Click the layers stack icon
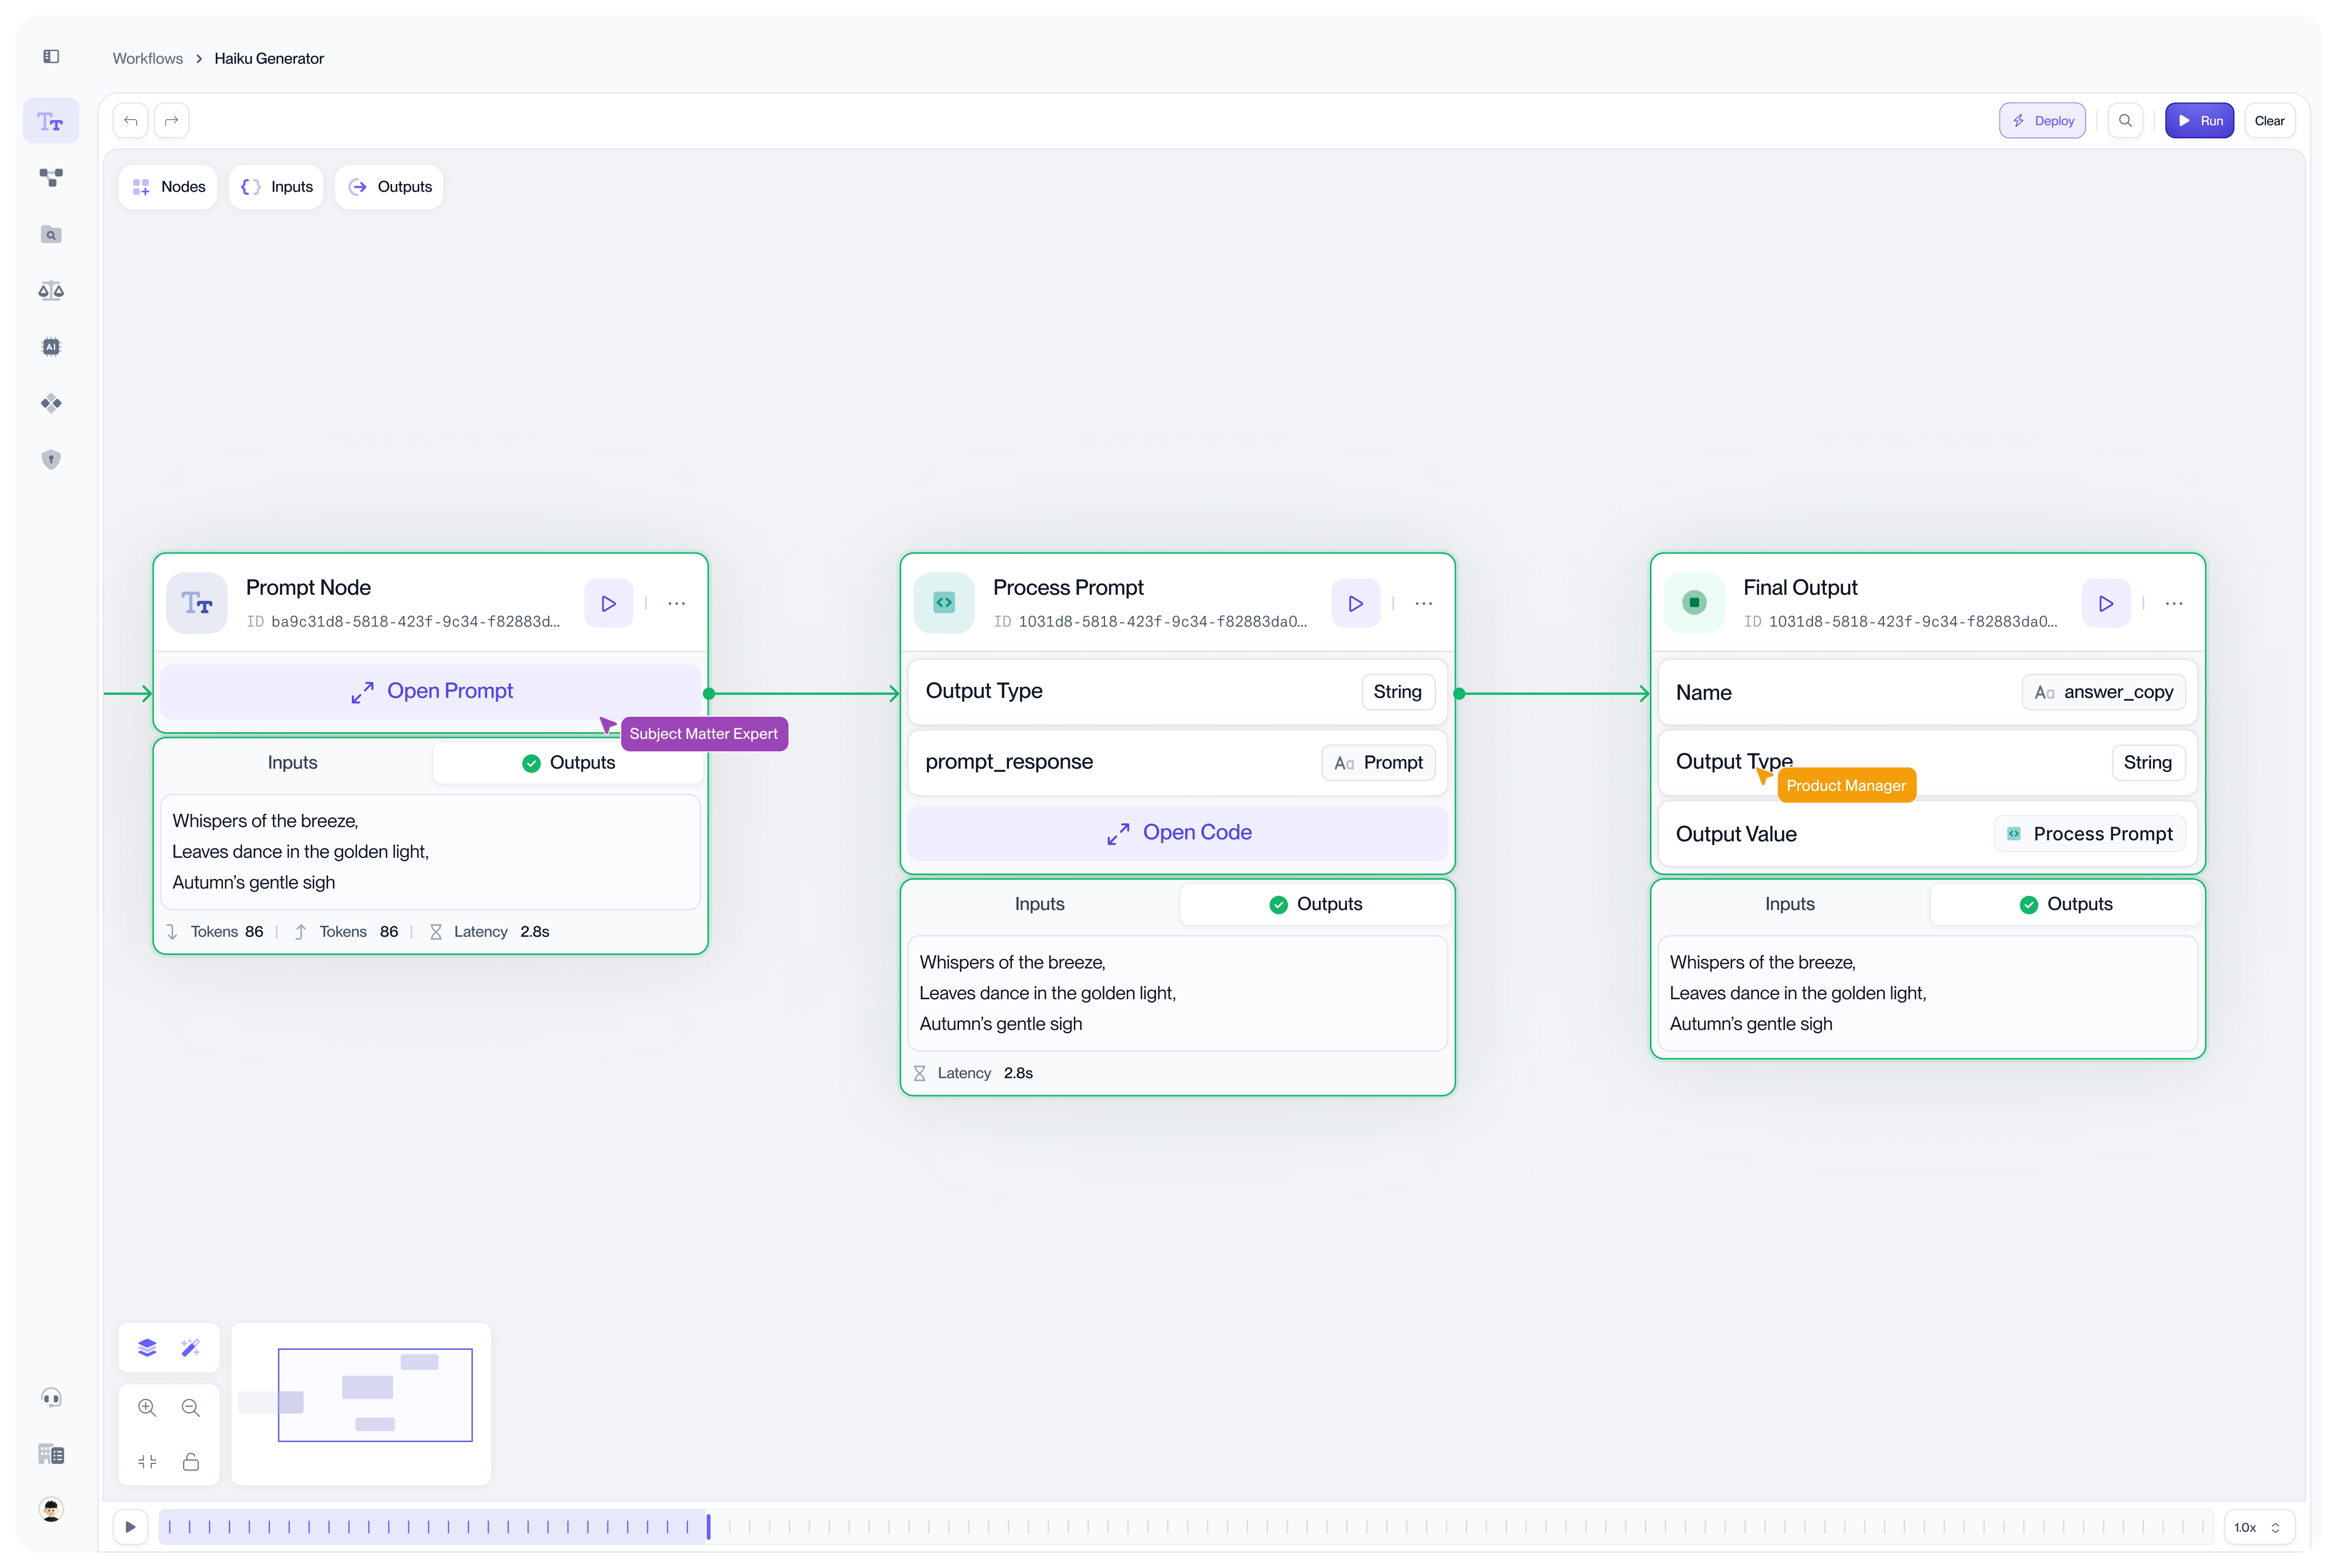Image resolution: width=2337 pixels, height=1568 pixels. click(147, 1348)
